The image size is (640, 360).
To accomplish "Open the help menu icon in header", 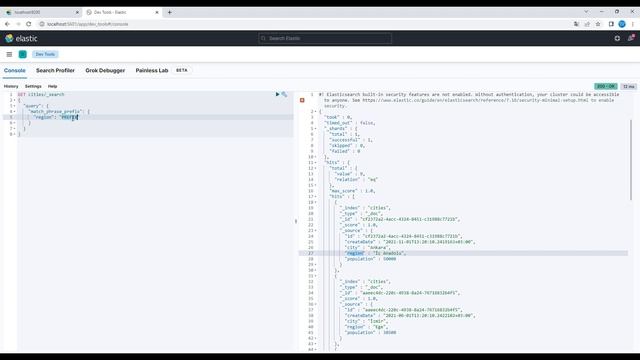I will pos(617,38).
